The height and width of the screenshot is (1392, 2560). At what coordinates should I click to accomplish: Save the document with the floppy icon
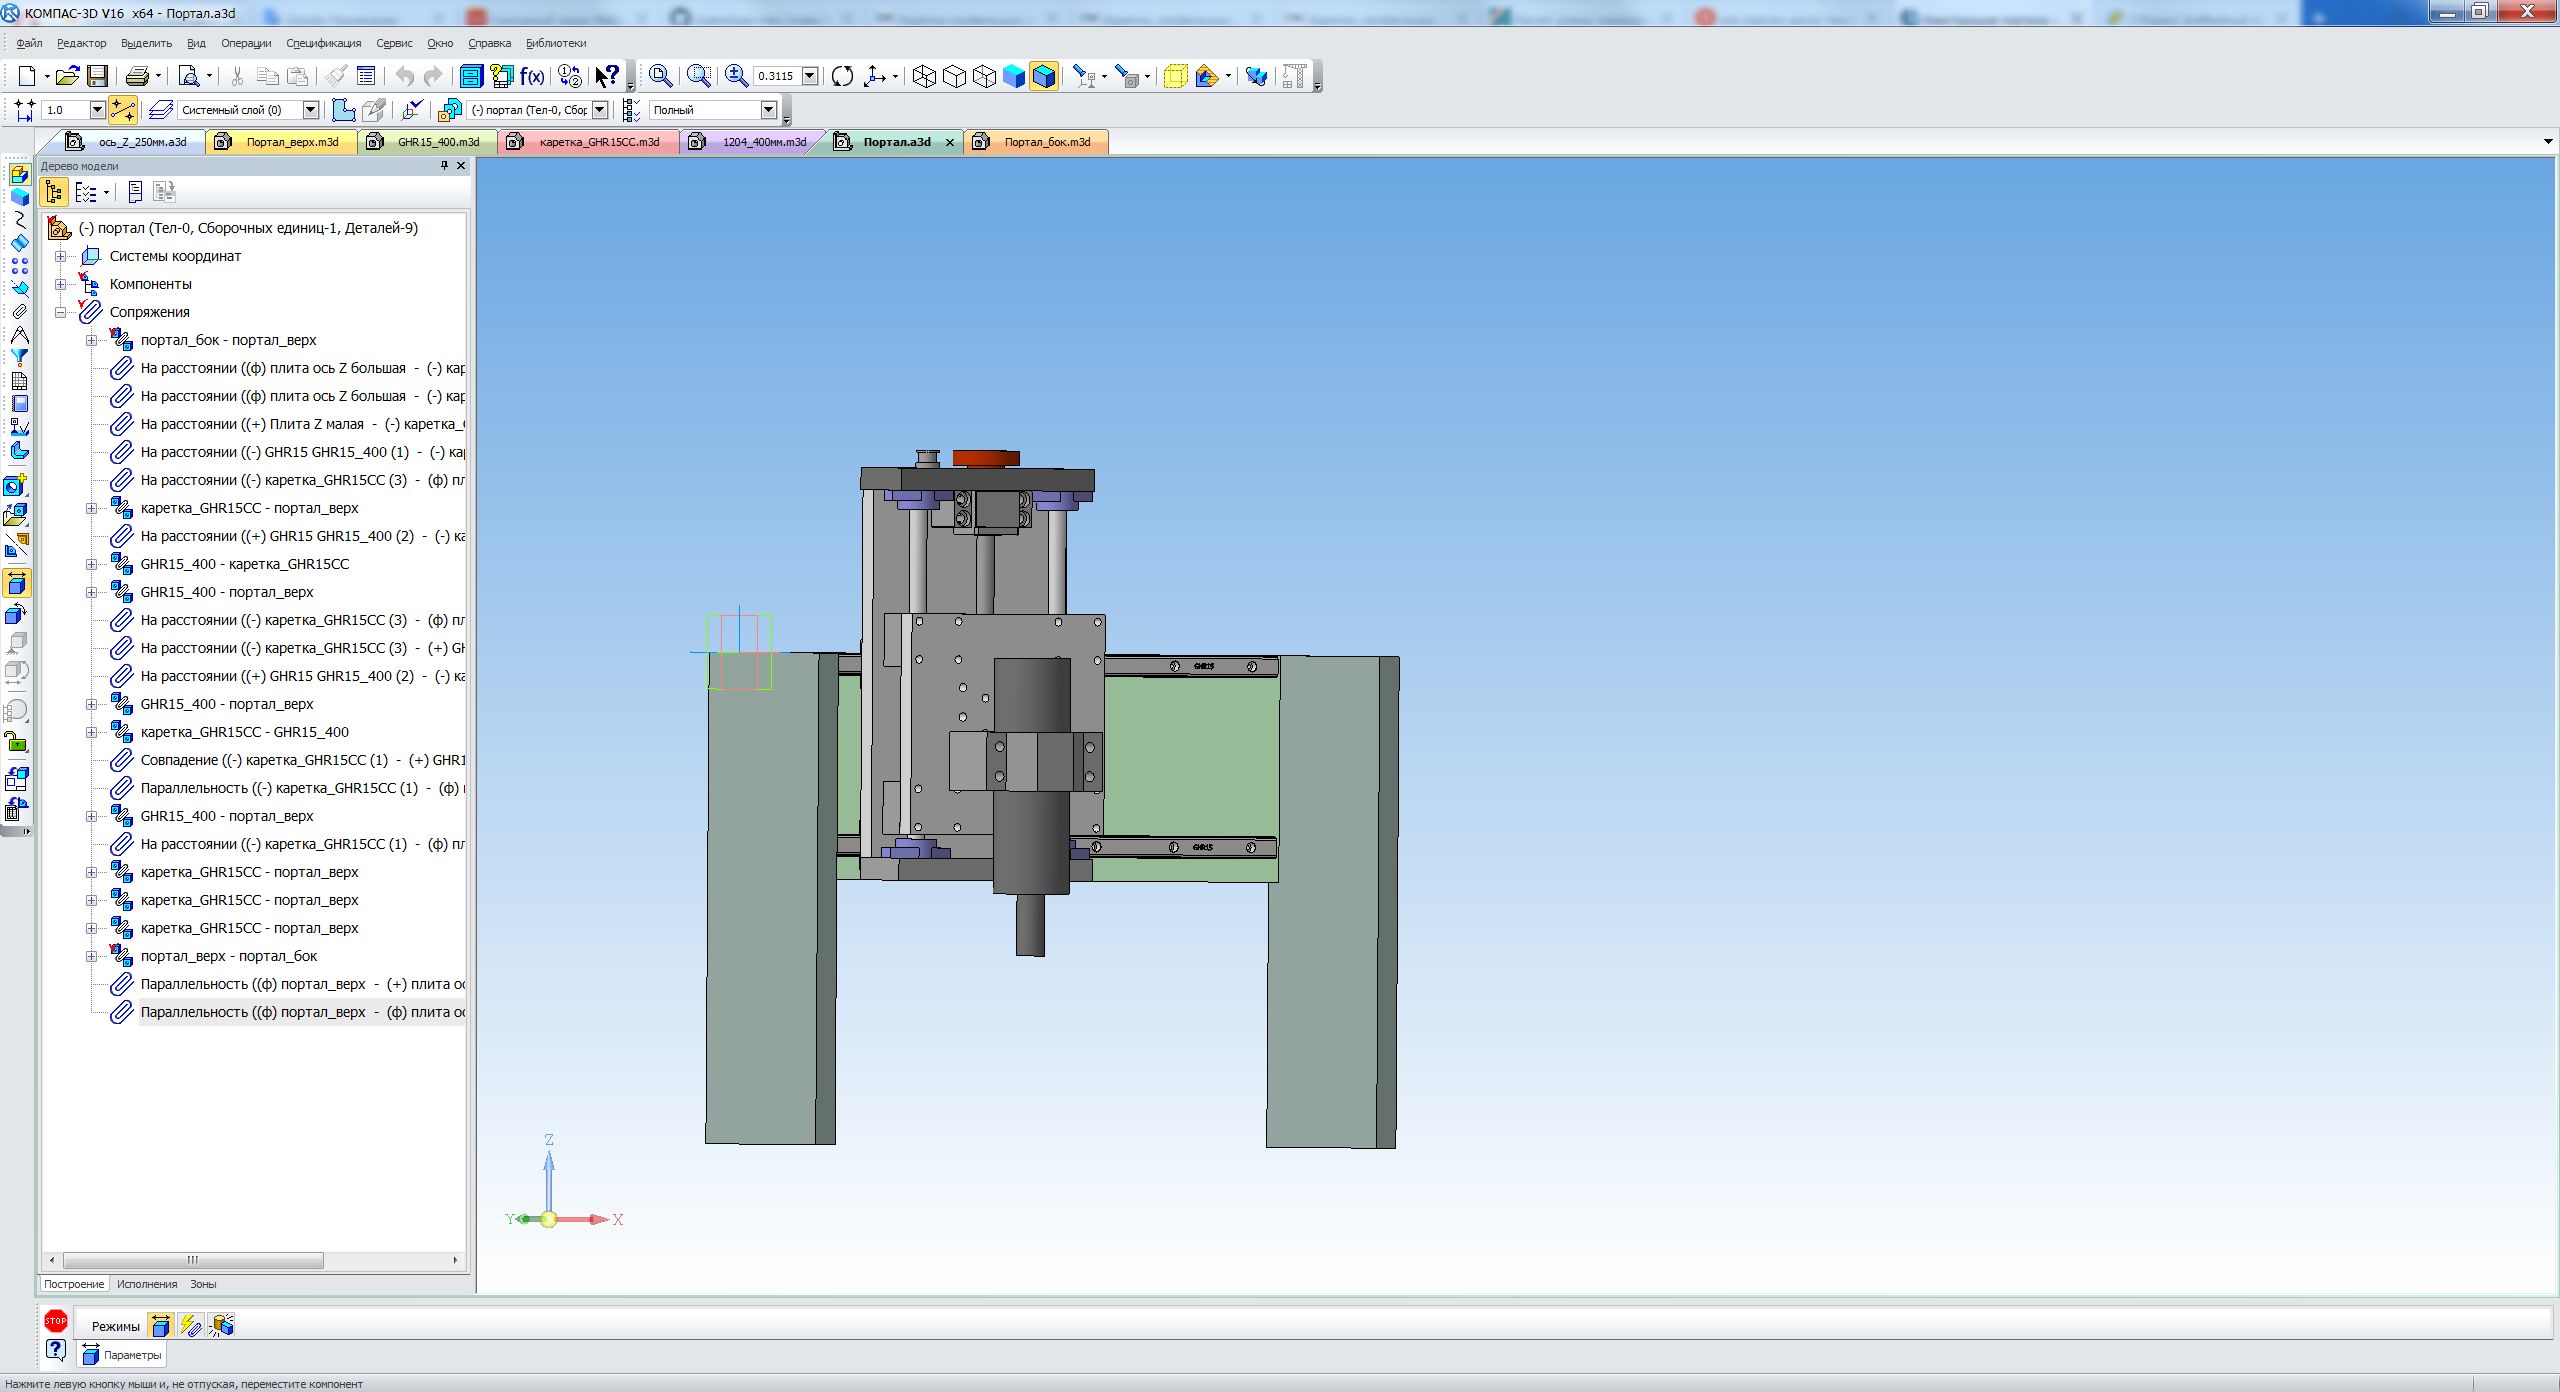click(x=97, y=76)
